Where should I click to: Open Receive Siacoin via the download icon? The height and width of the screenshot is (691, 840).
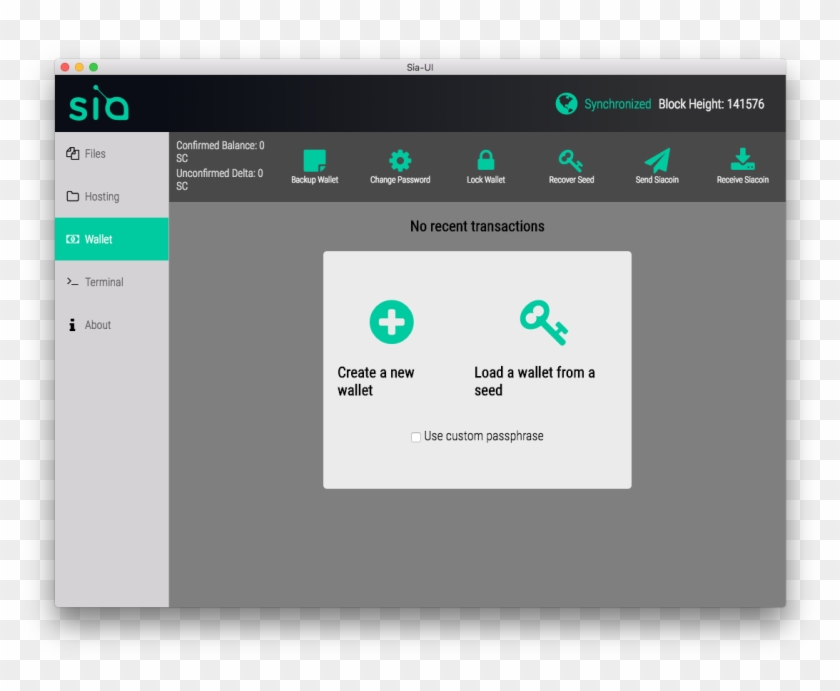click(742, 160)
